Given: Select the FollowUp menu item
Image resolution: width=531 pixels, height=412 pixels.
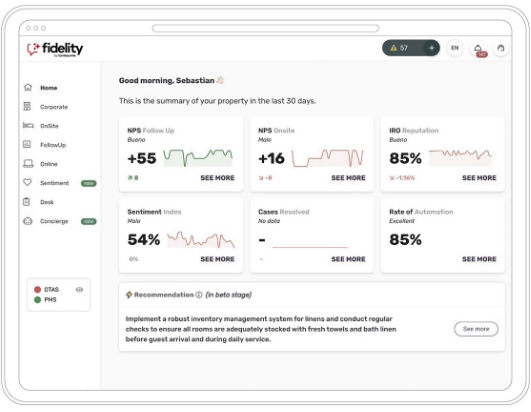Looking at the screenshot, I should pos(53,145).
